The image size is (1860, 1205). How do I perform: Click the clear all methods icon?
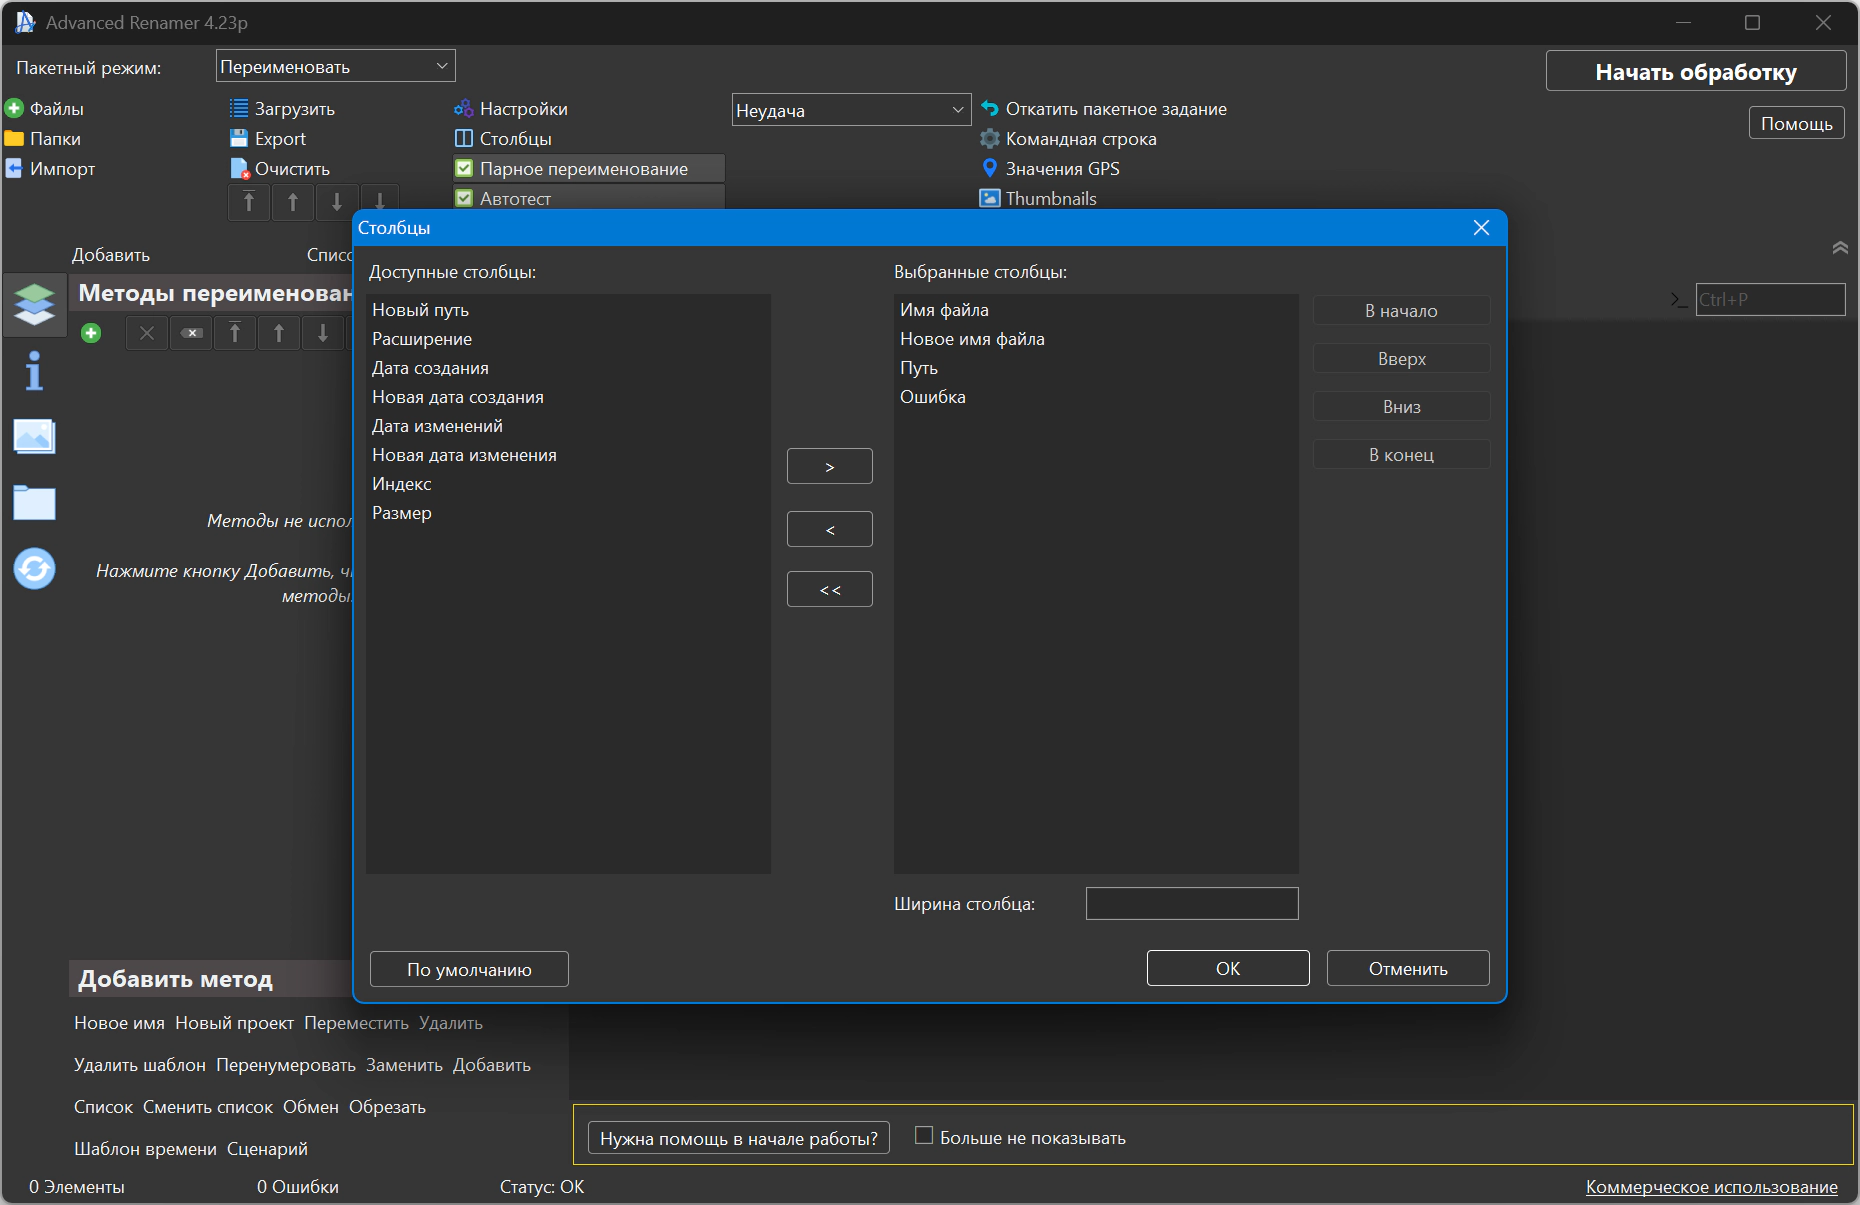pos(191,333)
